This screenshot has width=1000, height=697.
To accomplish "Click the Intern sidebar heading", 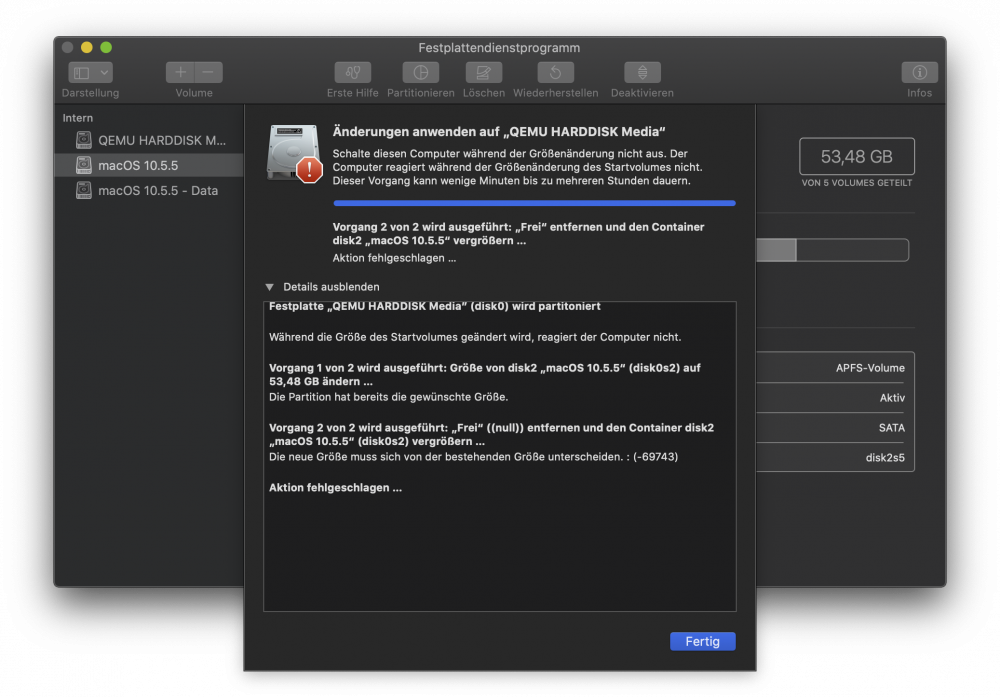I will (78, 118).
